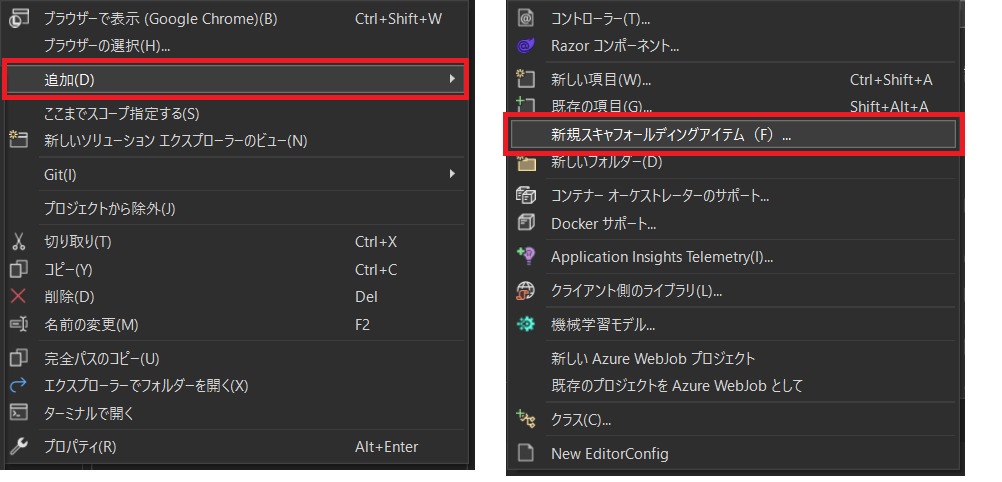Select New EditorConfig entry
This screenshot has height=482, width=1002.
(610, 454)
